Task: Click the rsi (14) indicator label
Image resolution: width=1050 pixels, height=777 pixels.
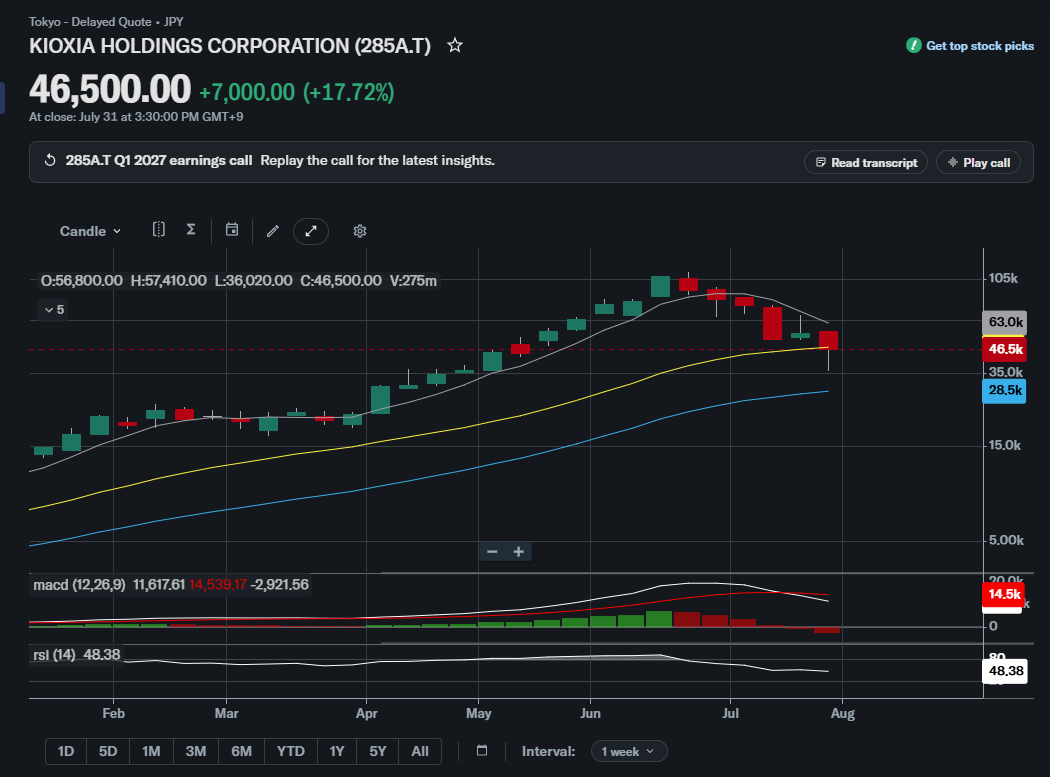Action: [x=54, y=654]
